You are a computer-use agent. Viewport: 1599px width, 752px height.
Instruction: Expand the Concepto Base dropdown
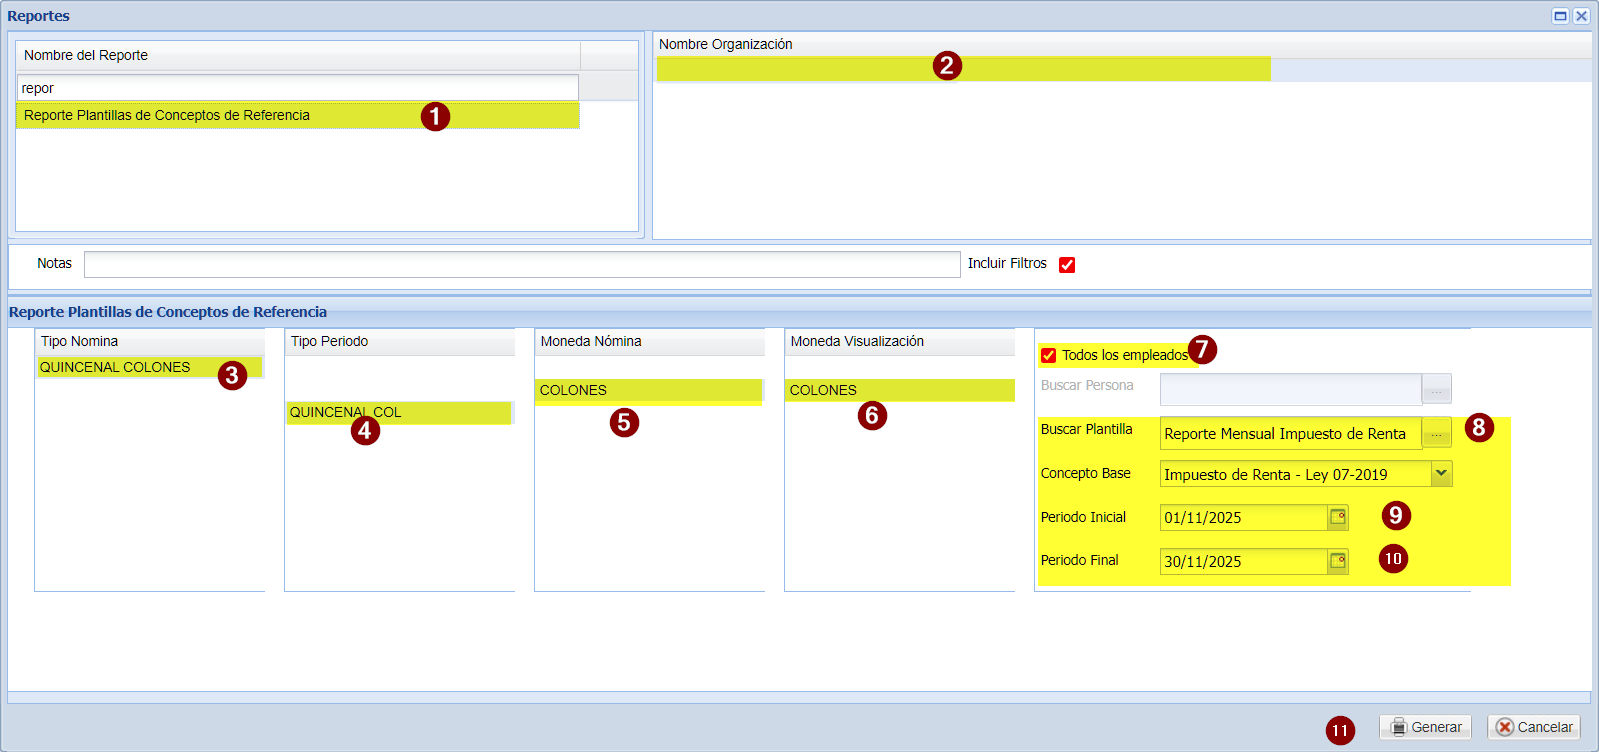[x=1441, y=474]
